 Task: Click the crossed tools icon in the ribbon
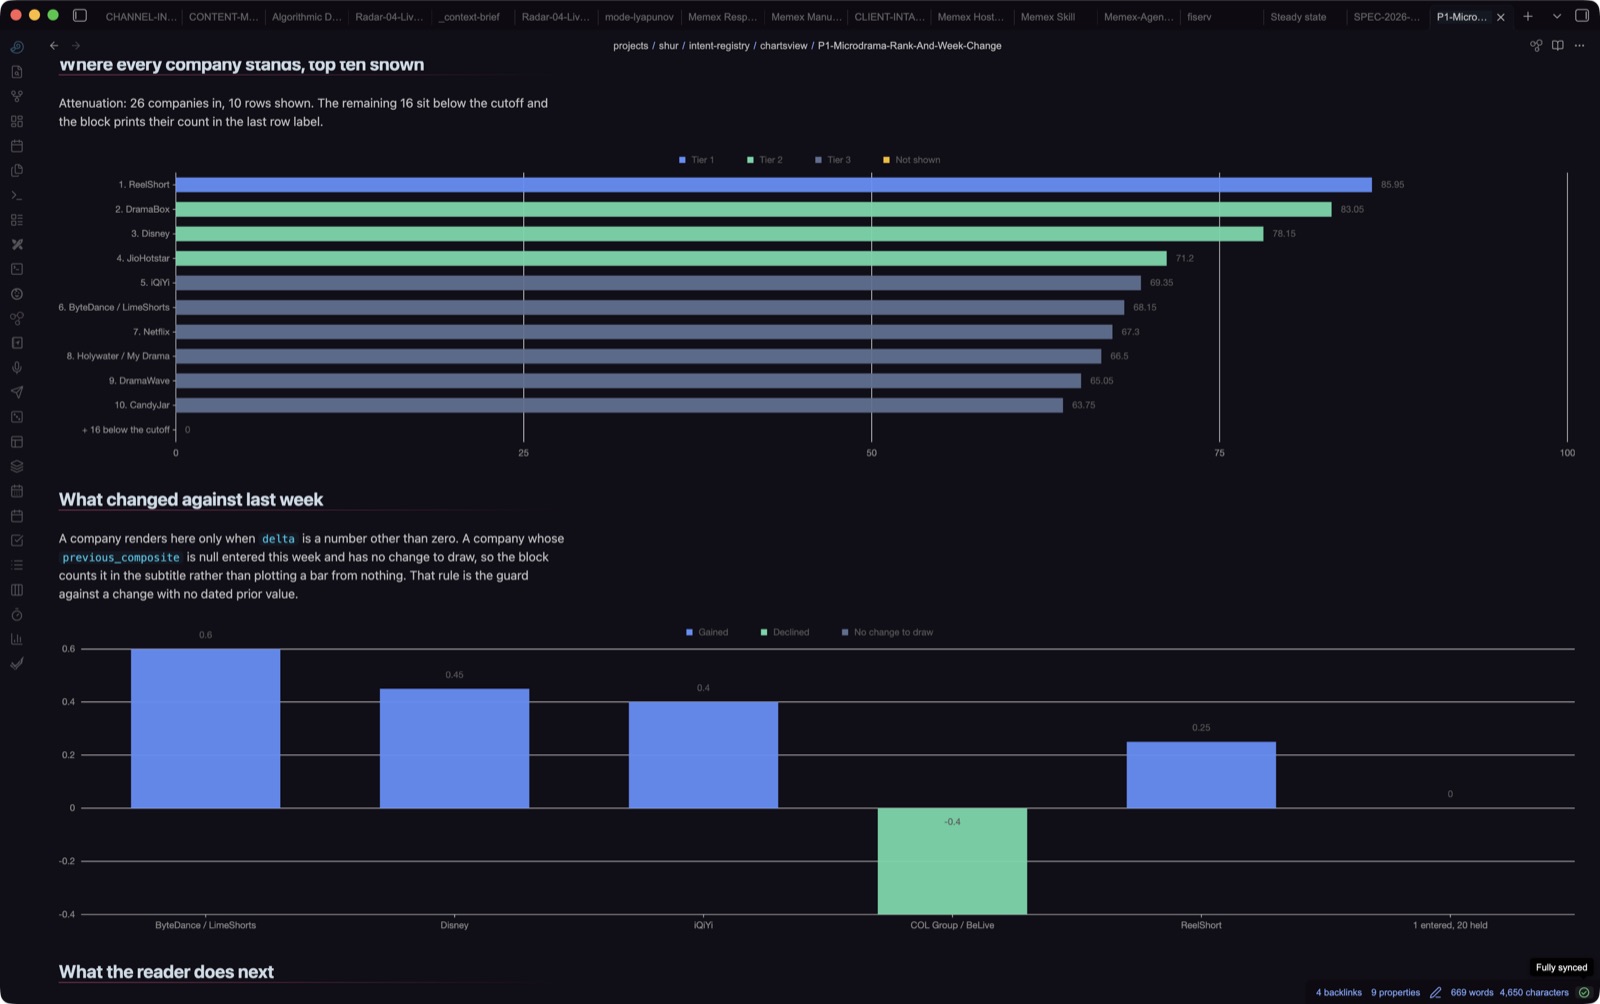pyautogui.click(x=17, y=244)
